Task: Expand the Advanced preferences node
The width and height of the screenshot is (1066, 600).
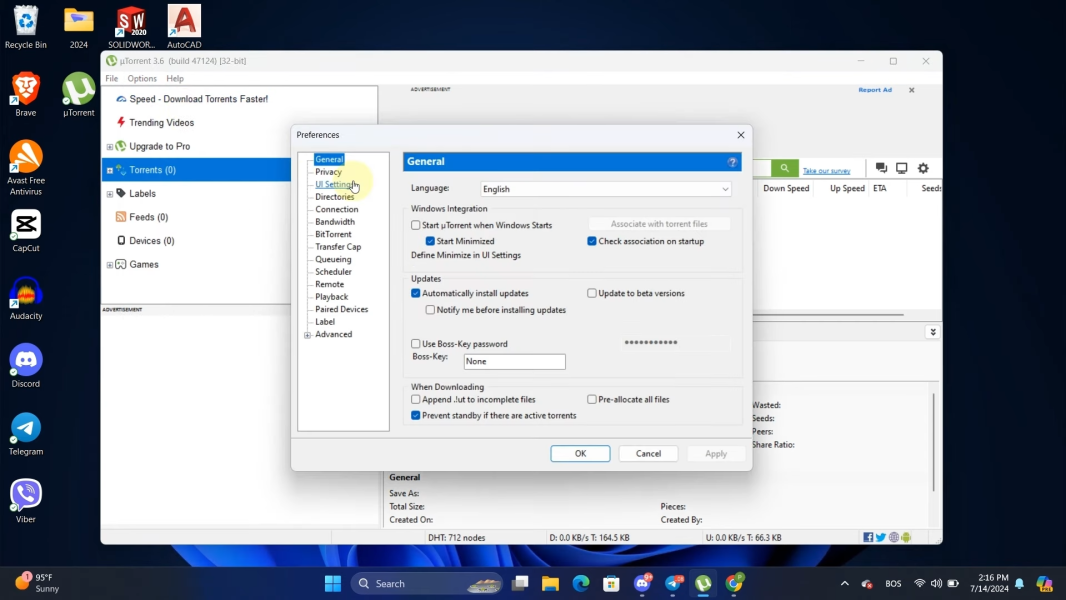Action: [307, 335]
